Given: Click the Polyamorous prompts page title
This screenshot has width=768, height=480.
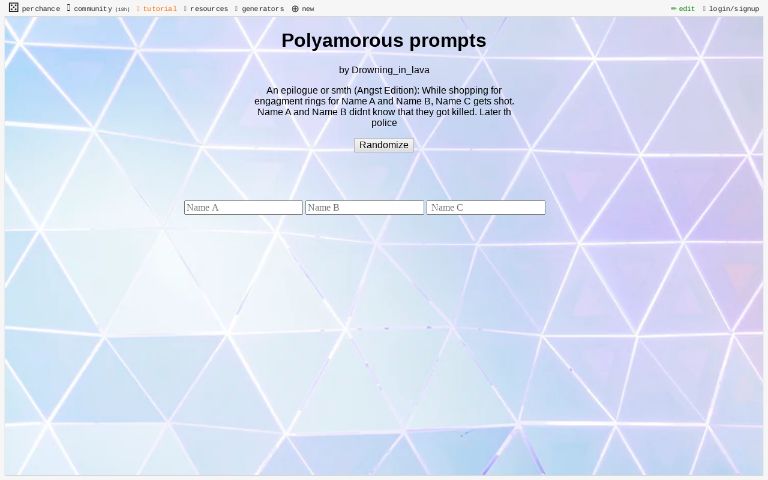Looking at the screenshot, I should click(x=383, y=41).
